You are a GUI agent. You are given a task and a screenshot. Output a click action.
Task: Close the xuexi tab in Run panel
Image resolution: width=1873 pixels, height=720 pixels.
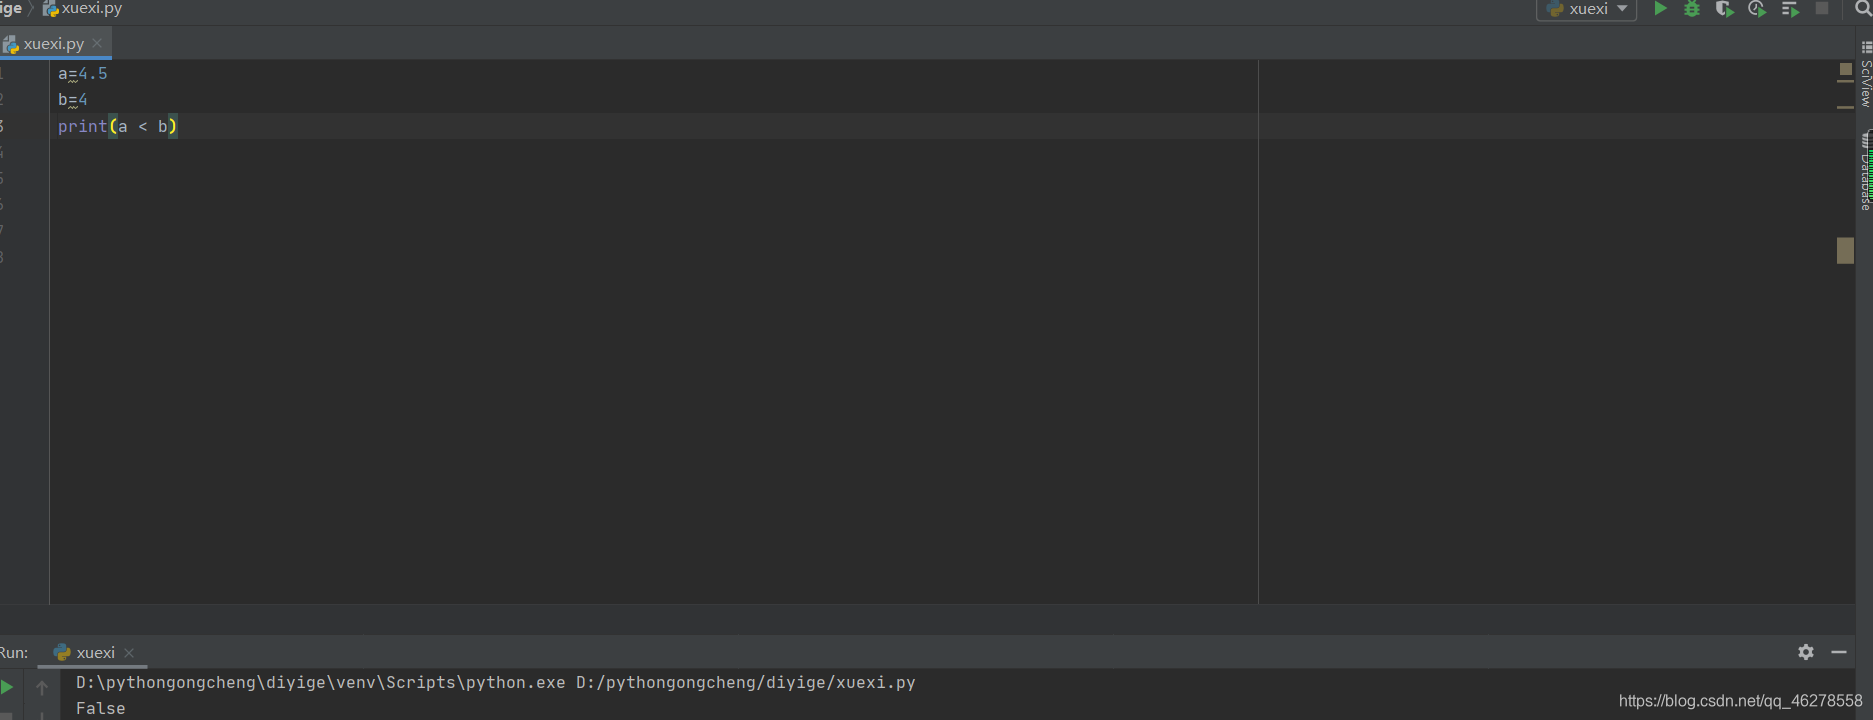(x=129, y=653)
